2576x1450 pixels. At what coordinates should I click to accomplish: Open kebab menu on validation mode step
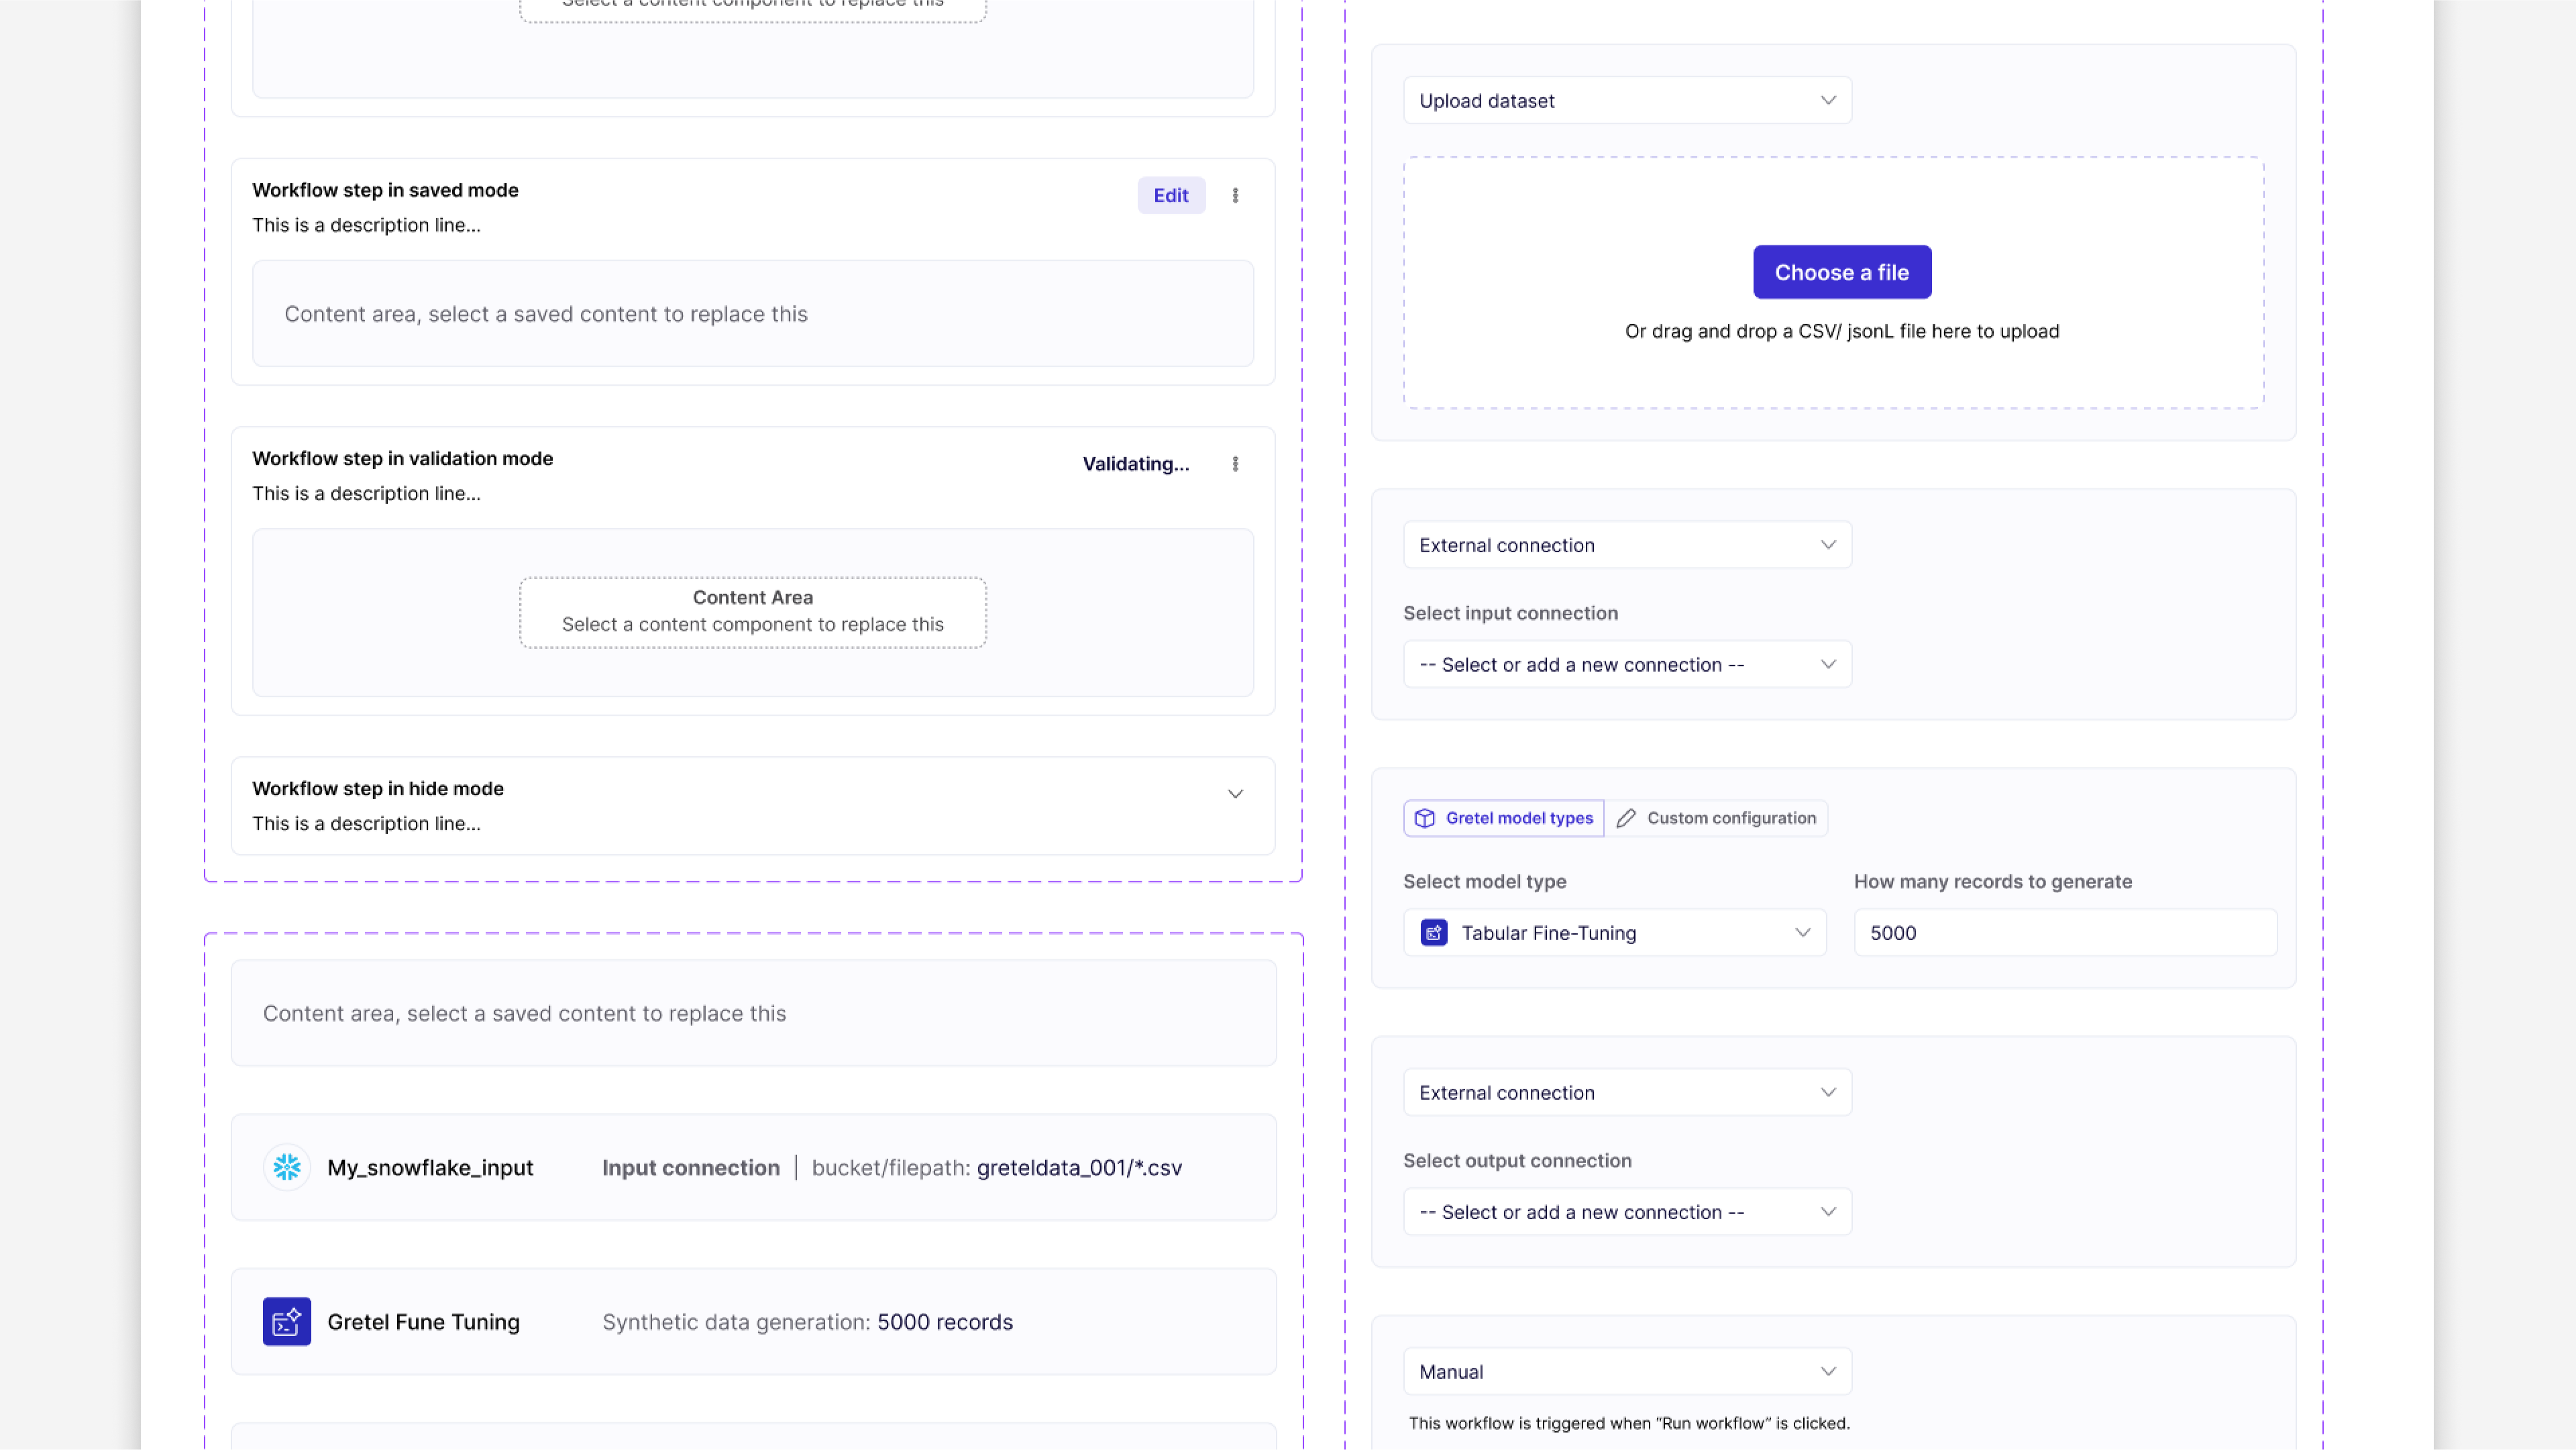click(x=1235, y=464)
